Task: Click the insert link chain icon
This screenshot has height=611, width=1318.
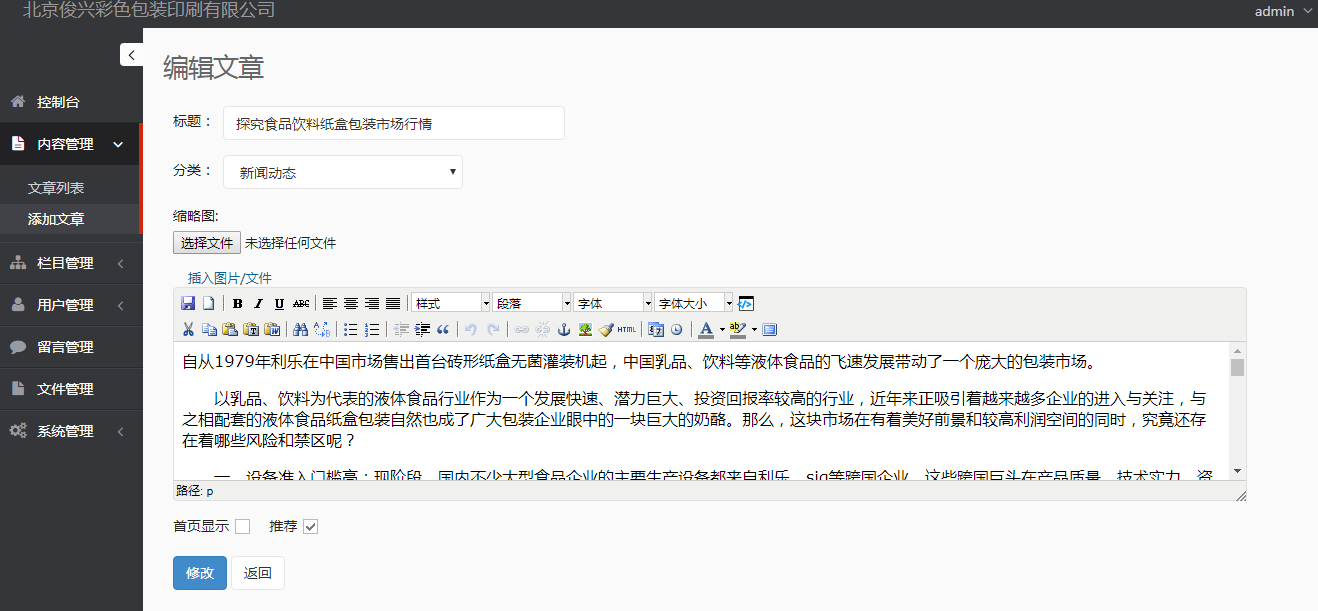Action: coord(521,329)
